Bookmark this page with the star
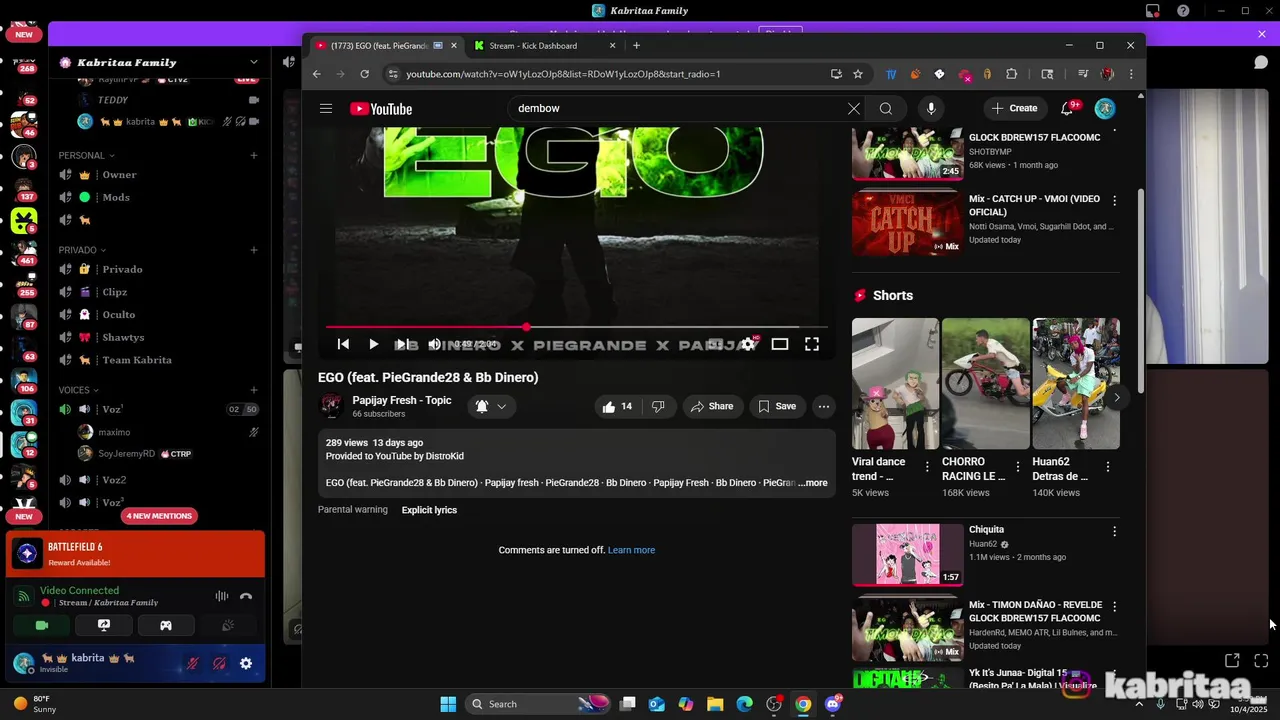 click(857, 74)
